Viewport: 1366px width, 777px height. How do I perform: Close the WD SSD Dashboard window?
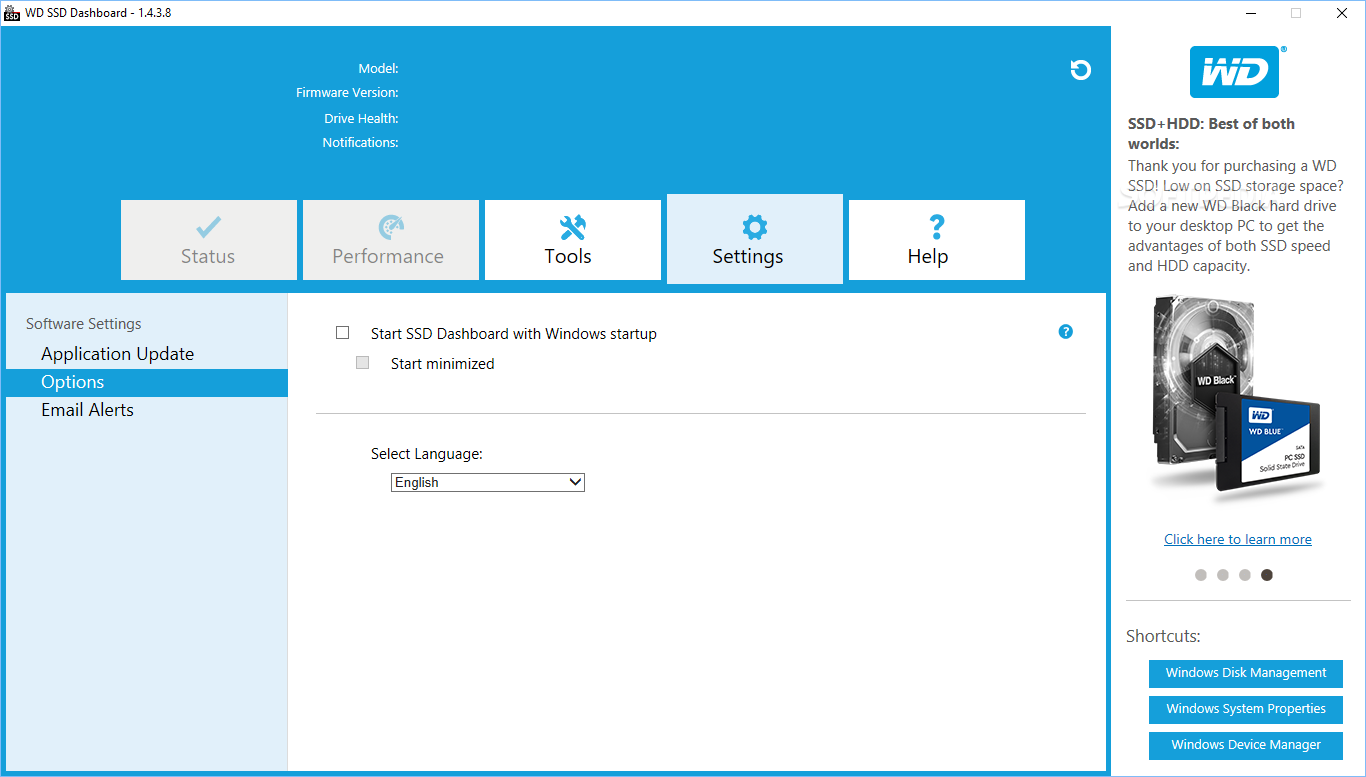coord(1342,13)
